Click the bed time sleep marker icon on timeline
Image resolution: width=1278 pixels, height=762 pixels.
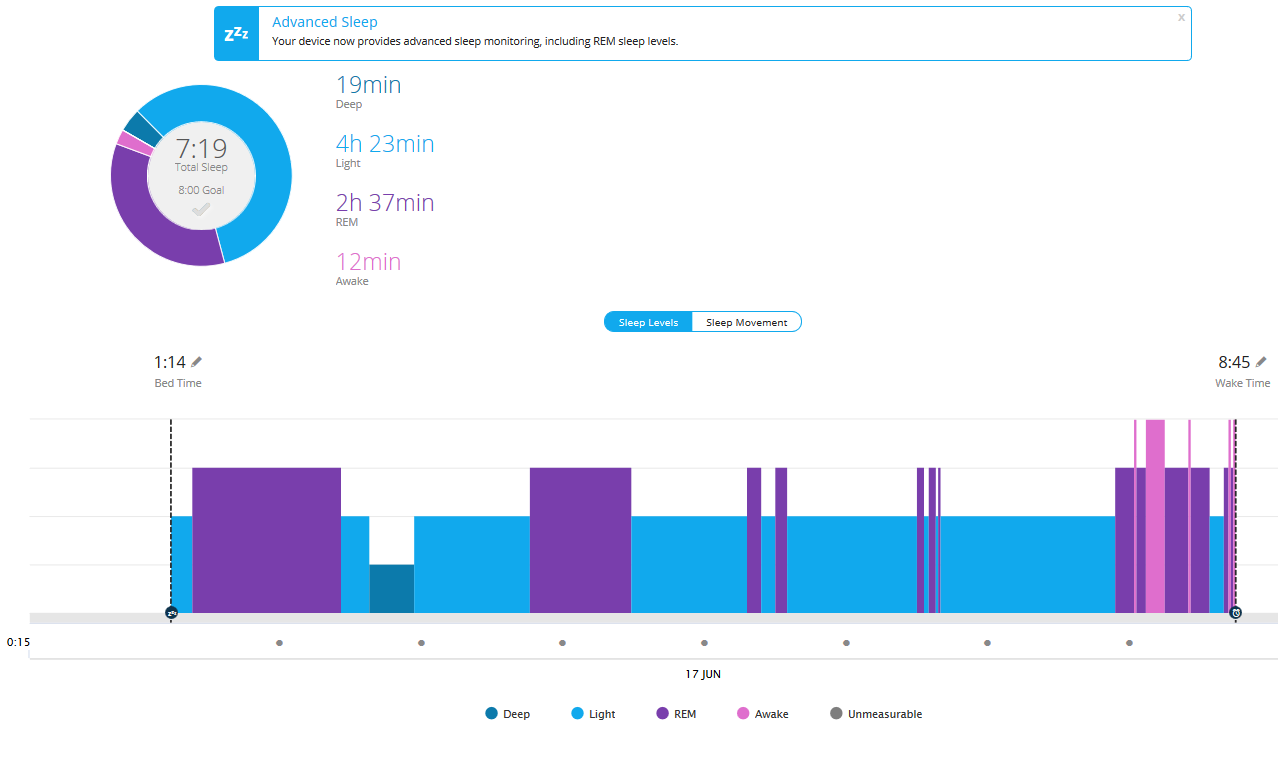(171, 612)
